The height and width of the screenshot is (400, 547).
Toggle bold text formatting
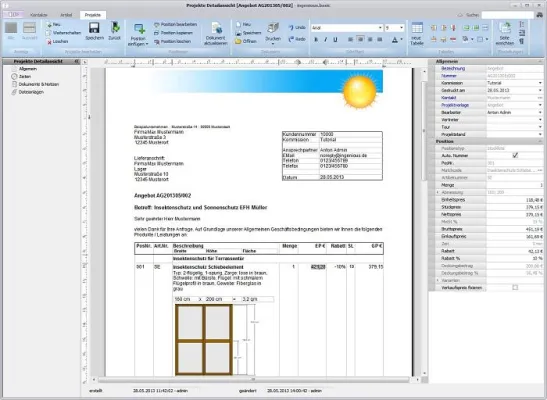click(316, 40)
